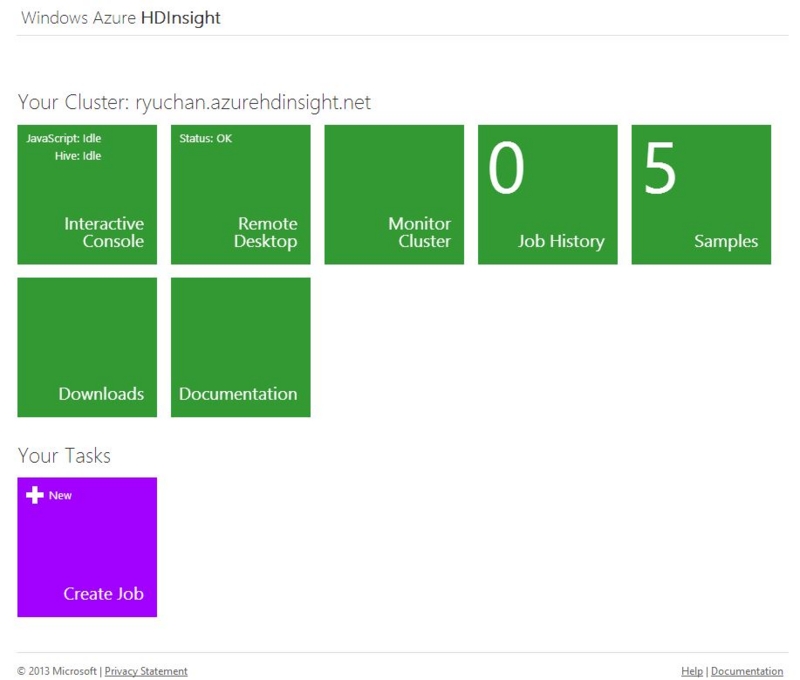Screen dimensions: 800x680
Task: Click the '© 2013 Microsoft' footer text
Action: point(57,671)
